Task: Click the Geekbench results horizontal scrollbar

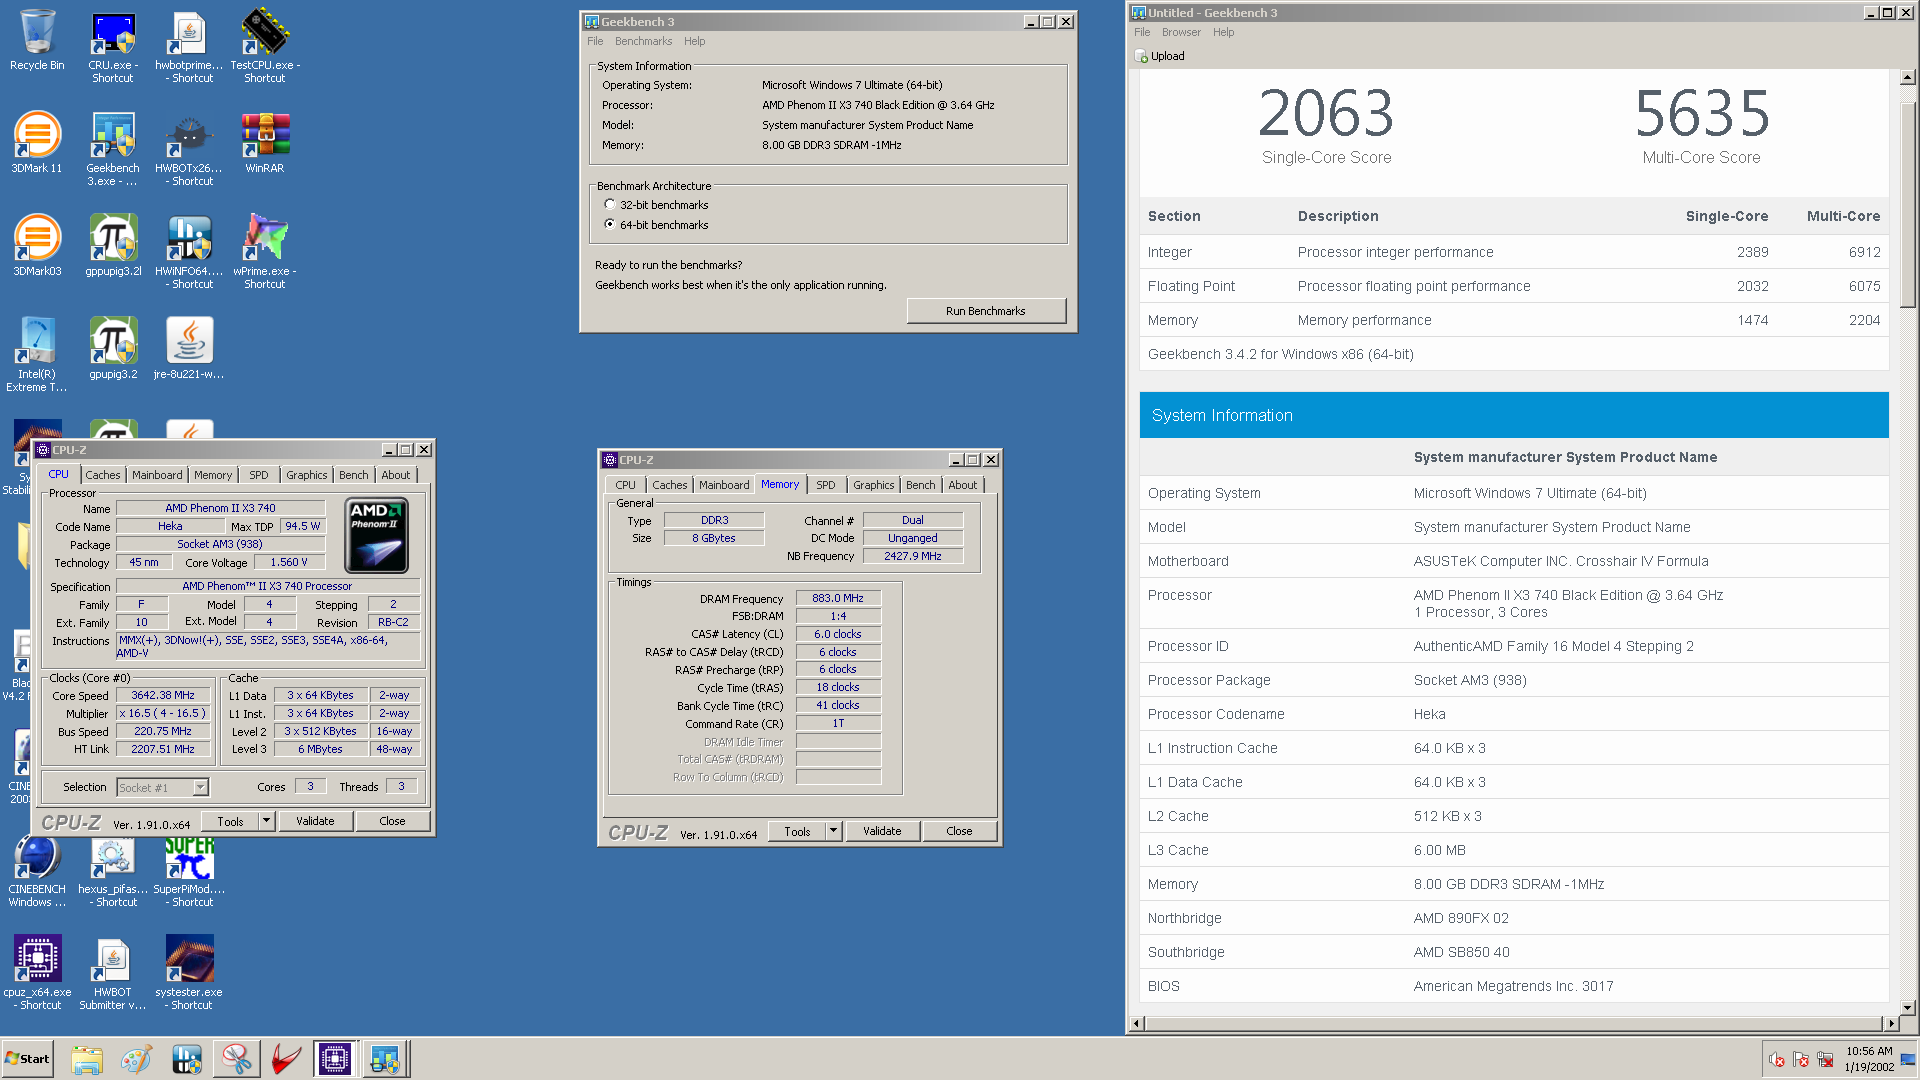Action: [1513, 1023]
